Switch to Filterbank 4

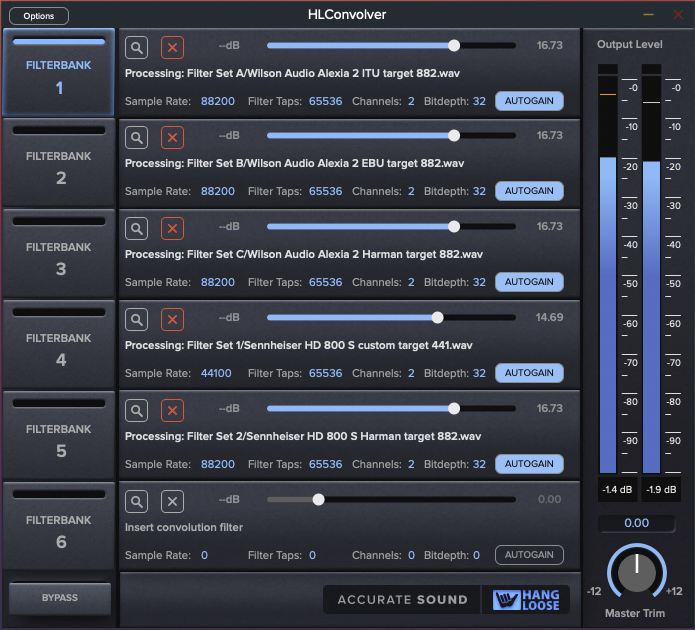59,344
